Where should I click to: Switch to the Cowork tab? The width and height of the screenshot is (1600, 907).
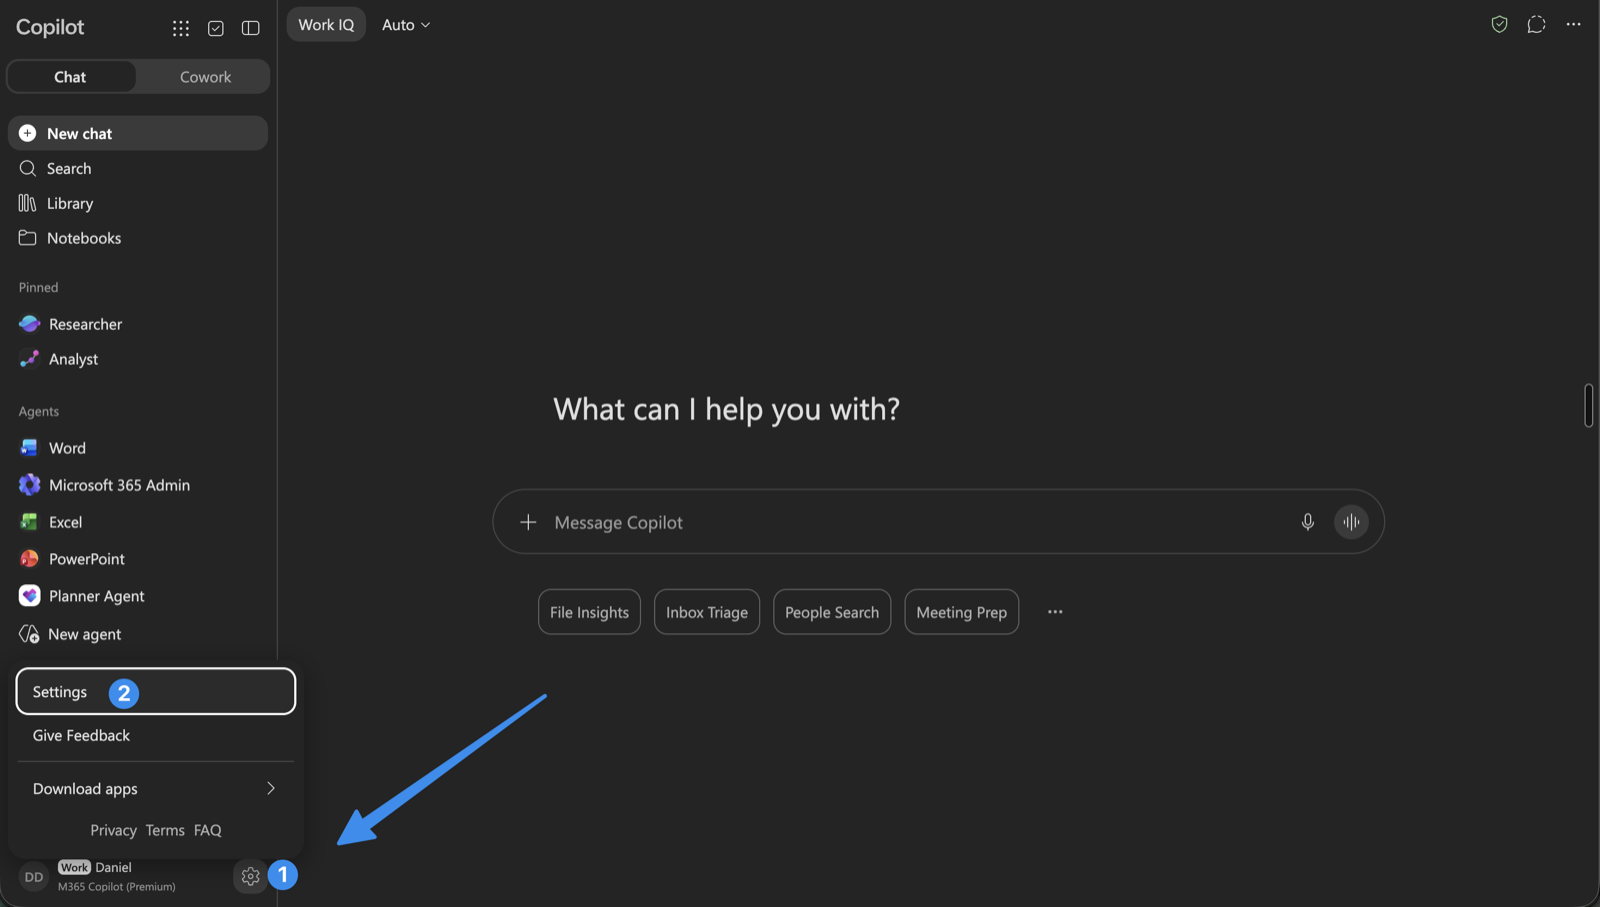(x=205, y=77)
